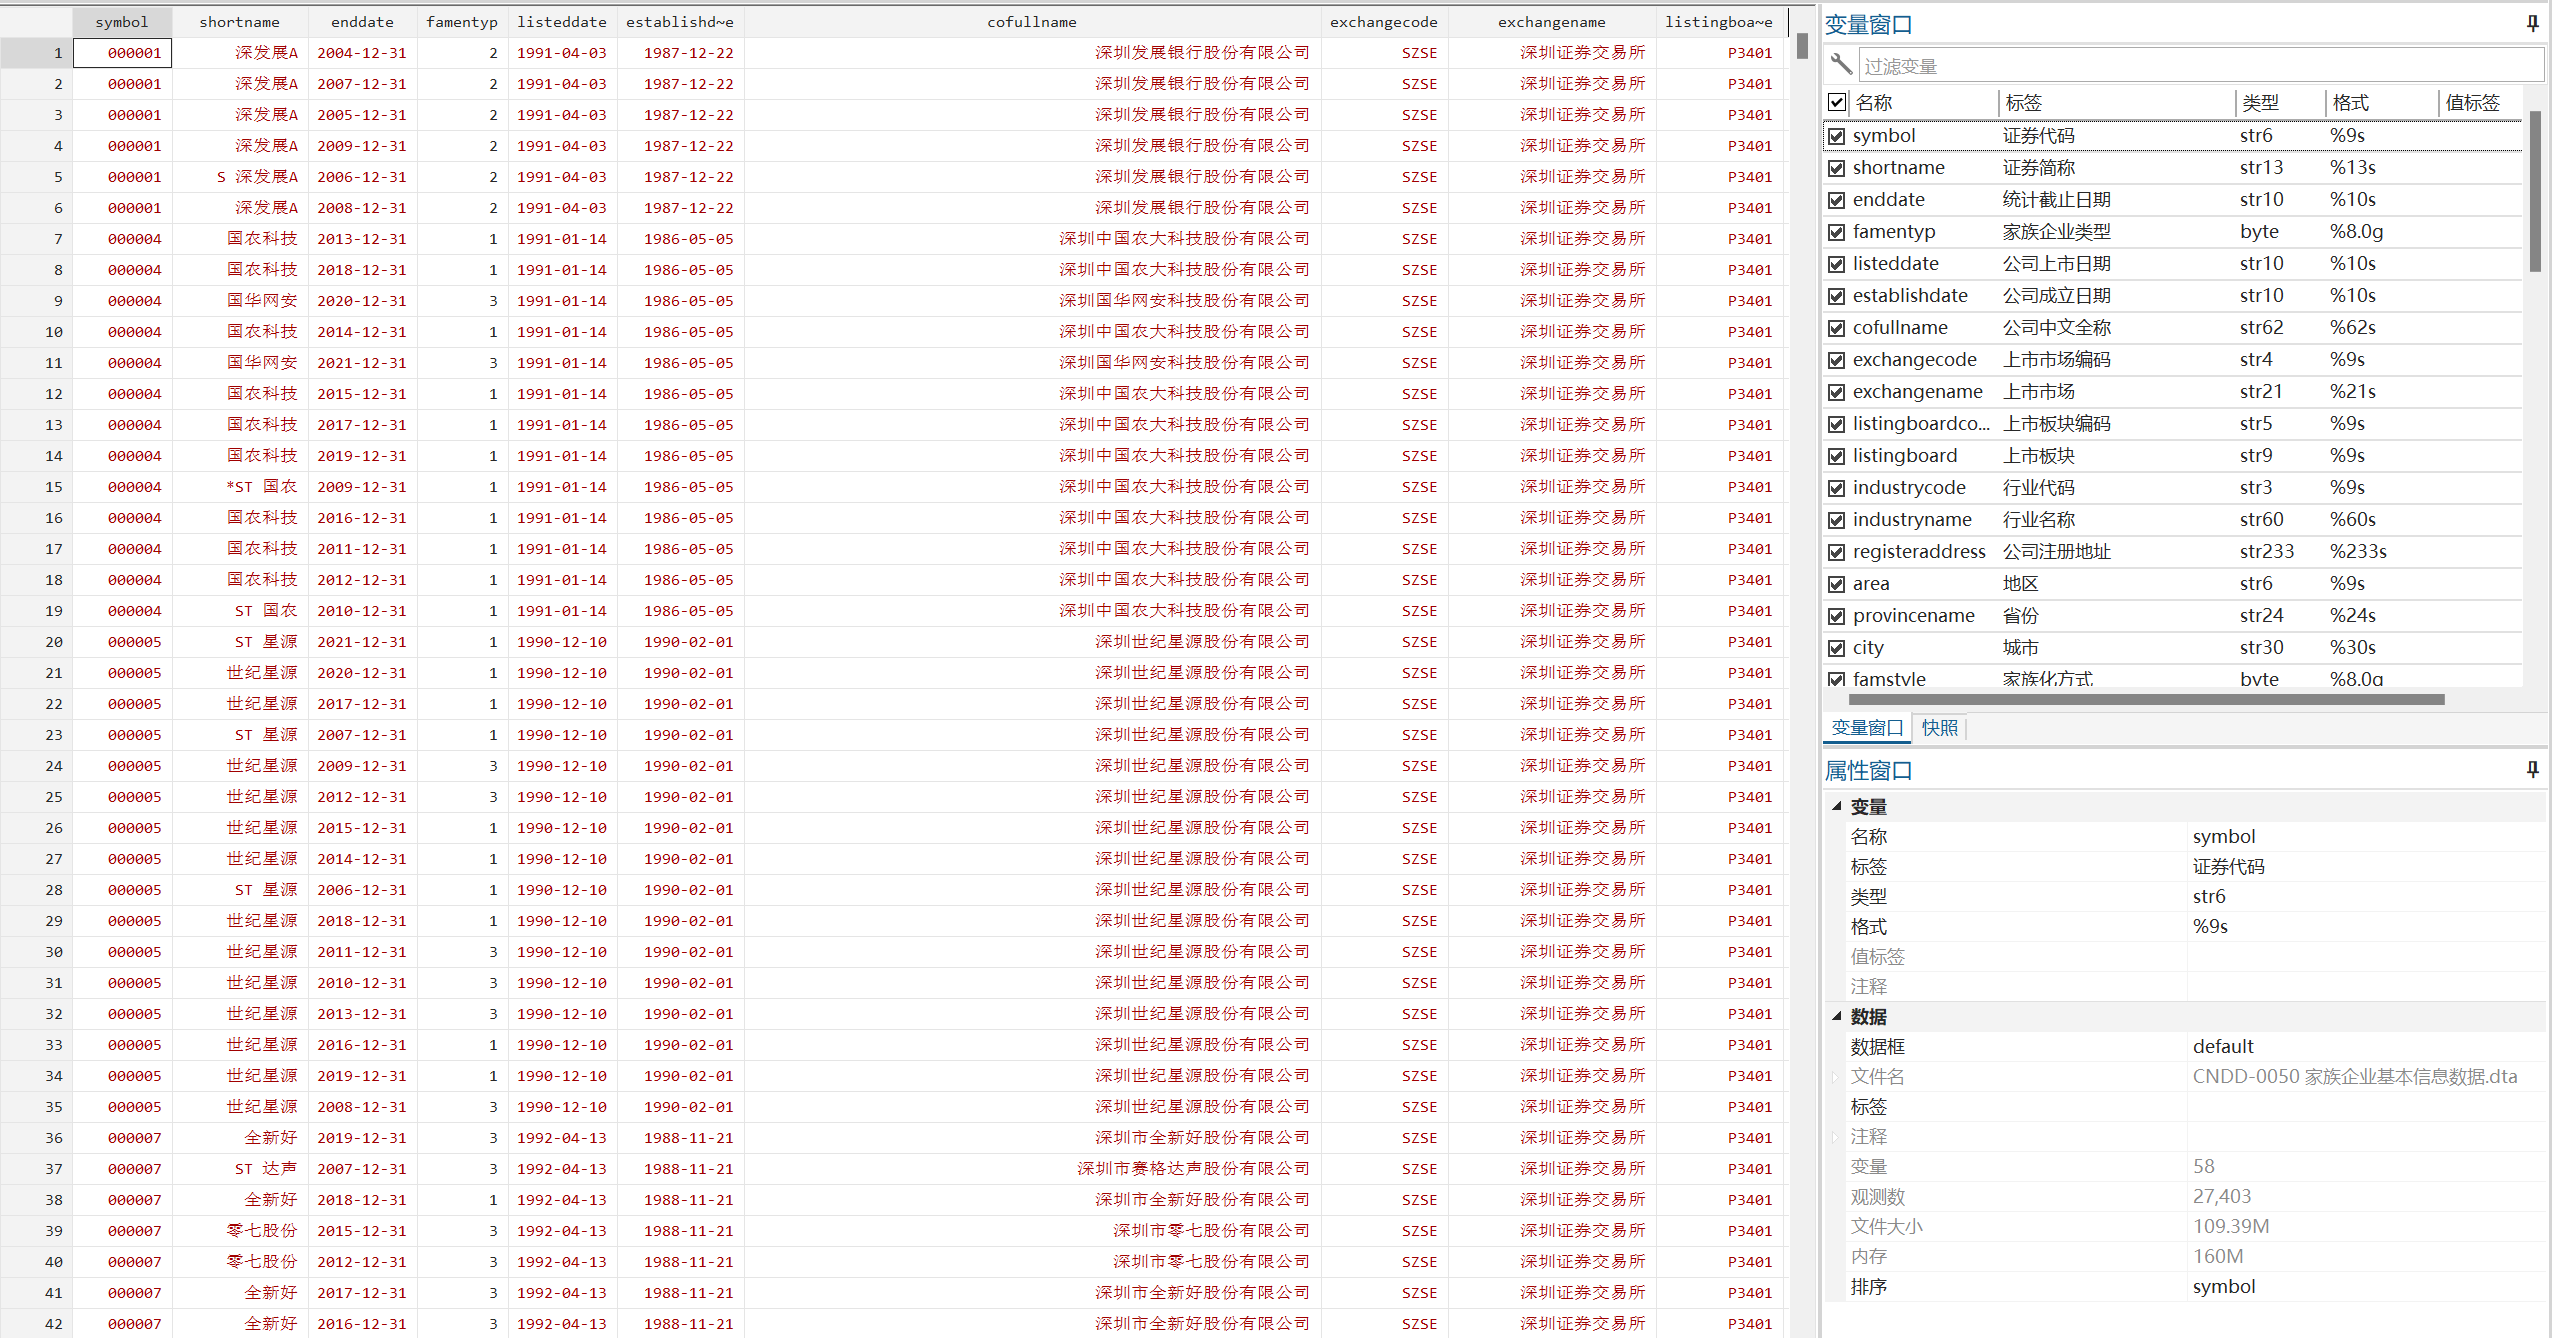Sort variables by 类型 column header
Viewport: 2553px width, 1338px height.
click(x=2260, y=102)
